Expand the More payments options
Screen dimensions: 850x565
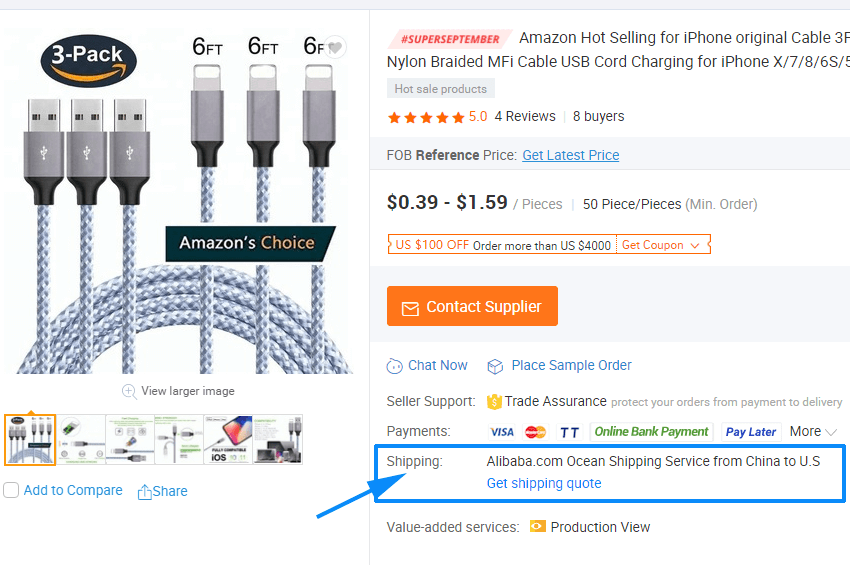pos(812,432)
